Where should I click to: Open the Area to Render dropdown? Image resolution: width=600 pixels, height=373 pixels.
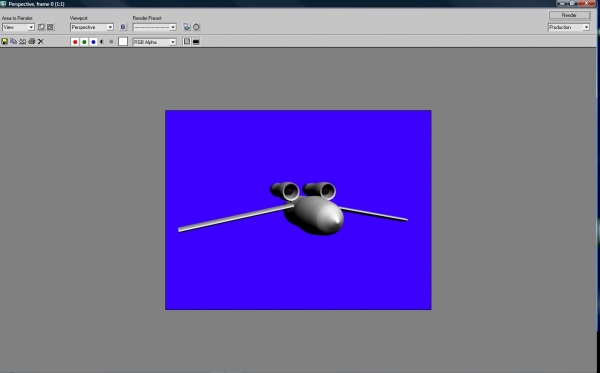(x=18, y=27)
